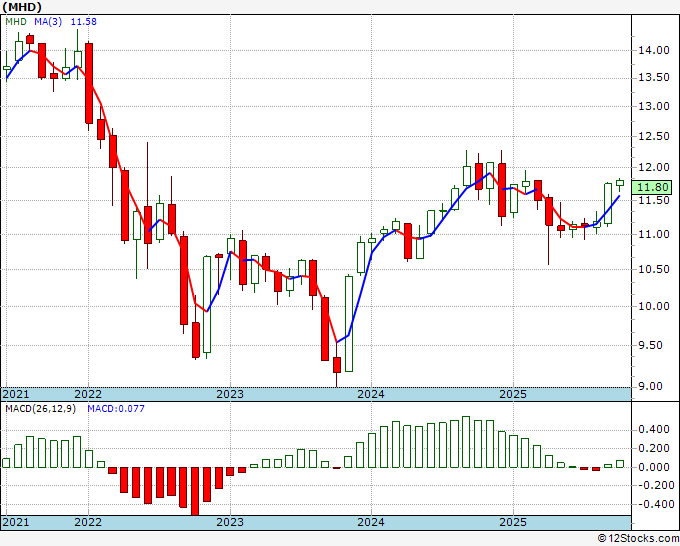
Task: Click 2022 on the price chart time axis
Action: click(x=88, y=394)
